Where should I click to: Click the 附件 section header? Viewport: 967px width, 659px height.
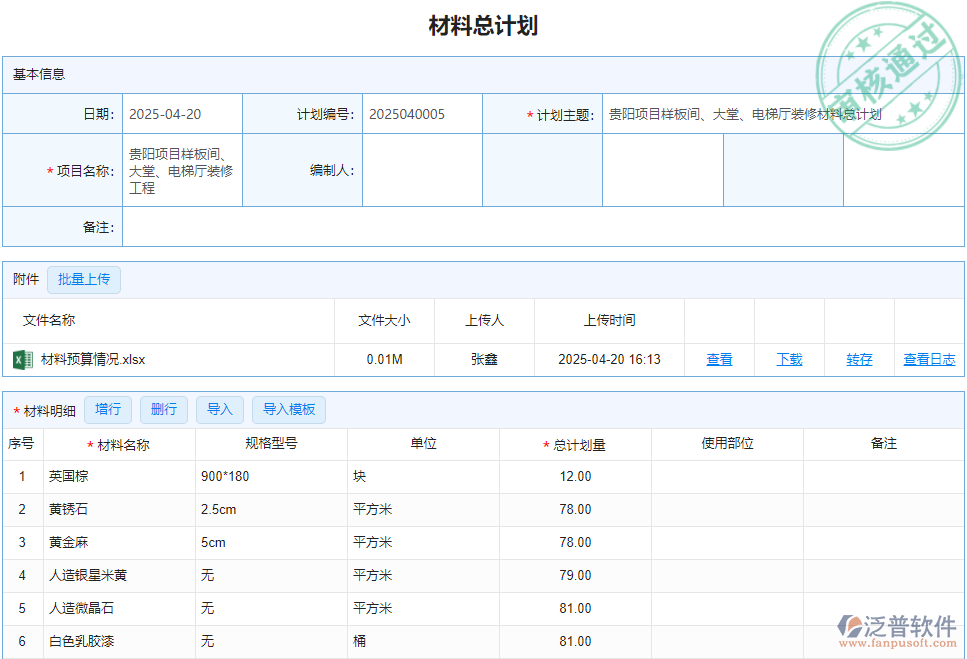24,279
